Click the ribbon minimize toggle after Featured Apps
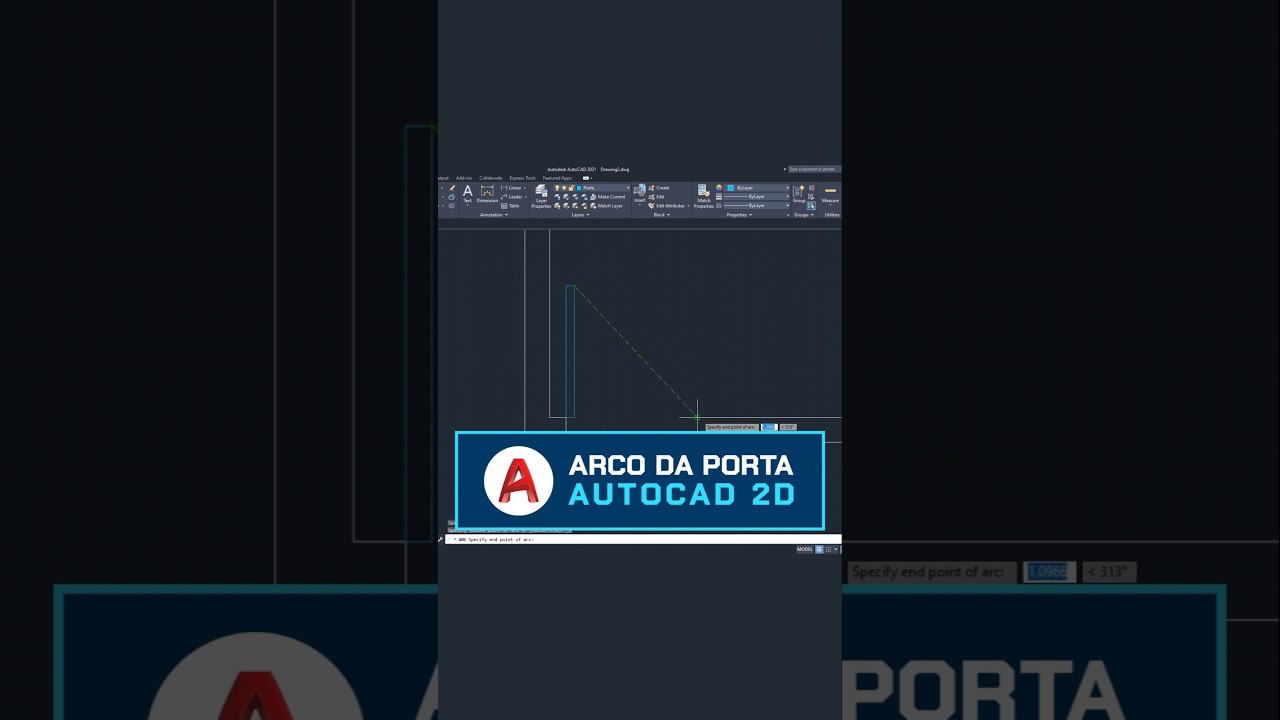1280x720 pixels. coord(587,178)
